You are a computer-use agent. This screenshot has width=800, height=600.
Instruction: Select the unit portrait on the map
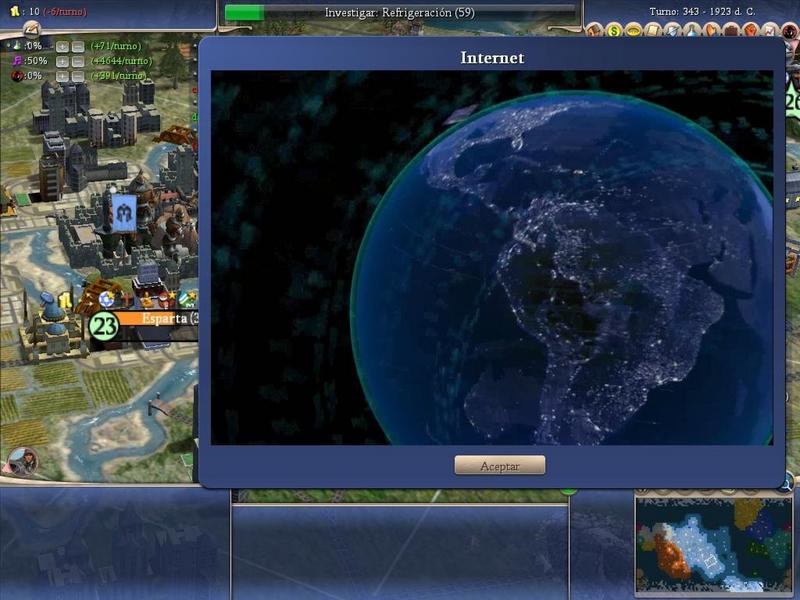pyautogui.click(x=22, y=461)
